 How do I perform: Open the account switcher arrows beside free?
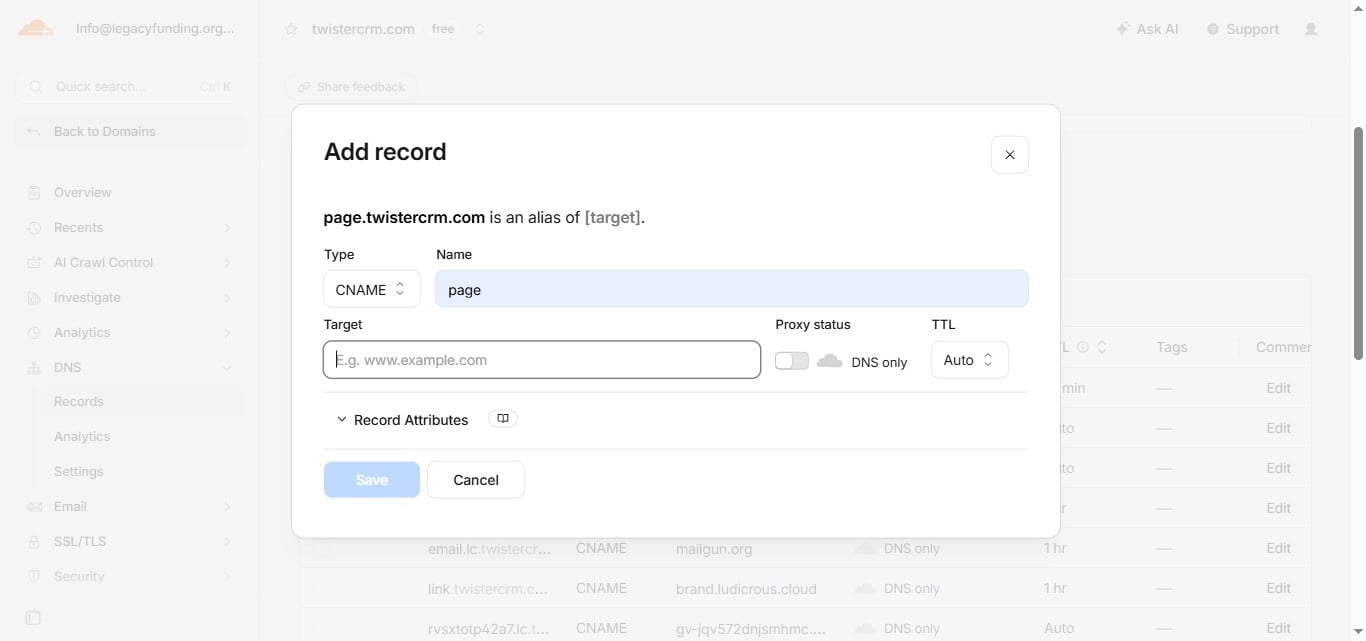pos(479,29)
